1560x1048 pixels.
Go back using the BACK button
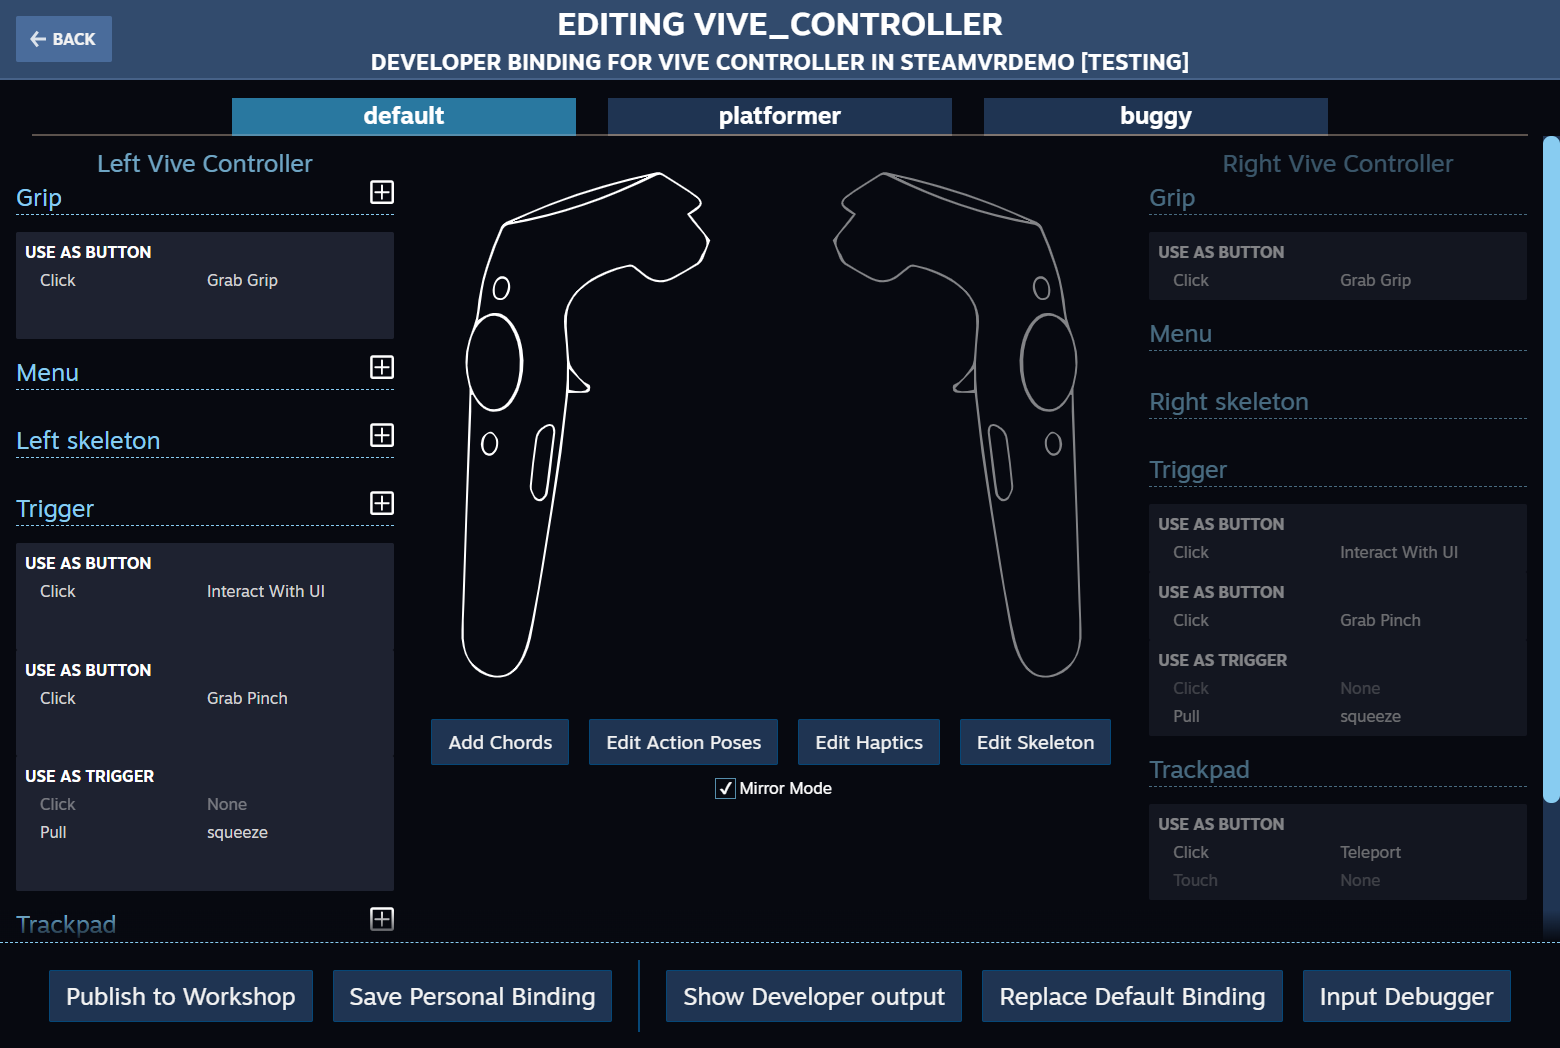(64, 39)
